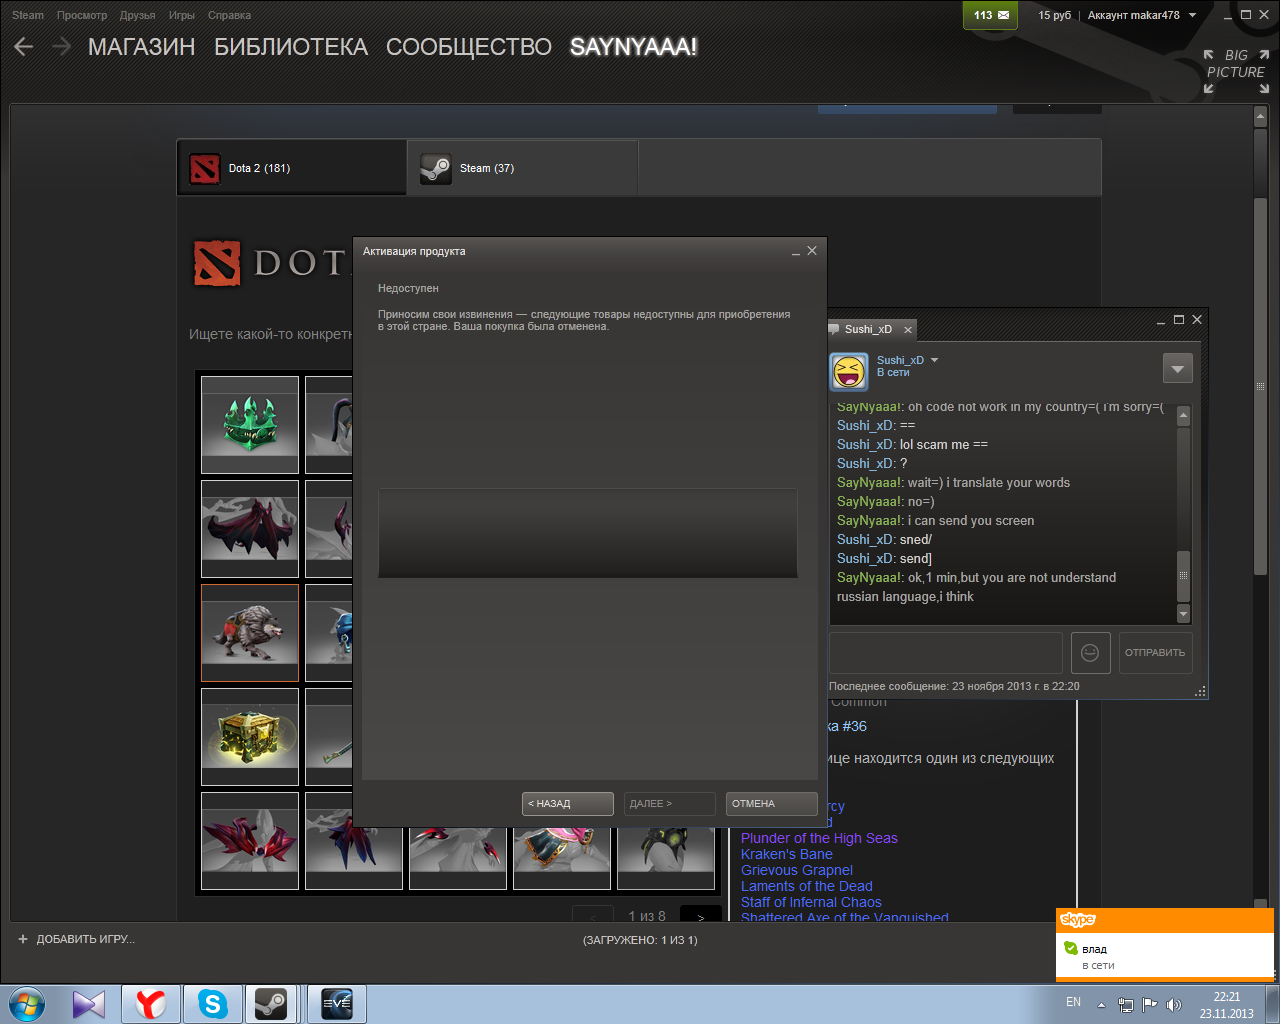Select the red bat wings inventory item
Viewport: 1280px width, 1024px height.
[x=250, y=529]
